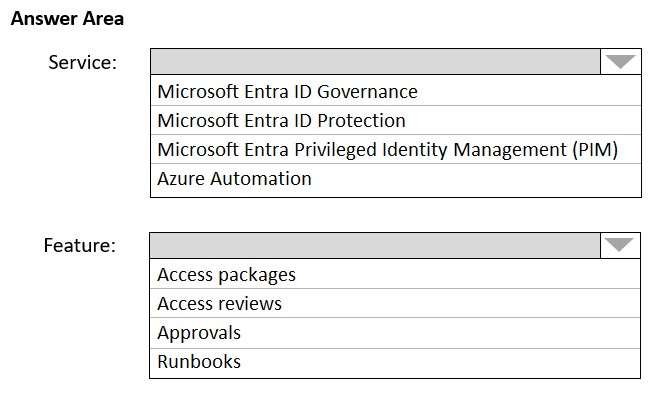Open the Service dropdown arrow

[620, 62]
